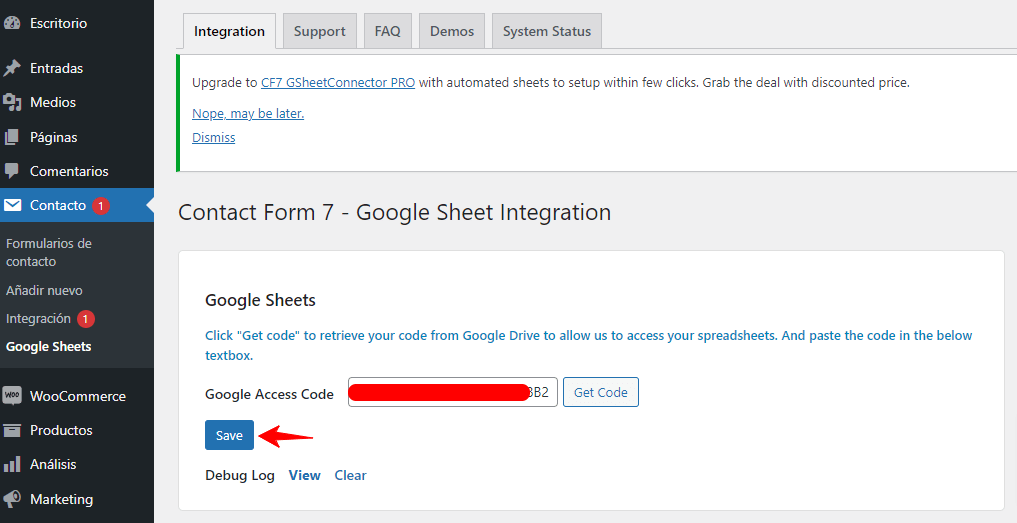Image resolution: width=1017 pixels, height=523 pixels.
Task: Click the 'Google Sheets' section heading
Action: tap(260, 300)
